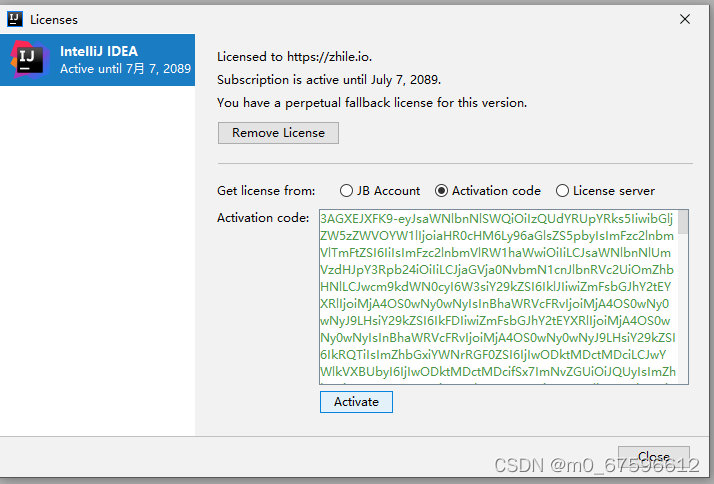Click the perpetual fallback license message
The height and width of the screenshot is (484, 714).
pos(371,102)
